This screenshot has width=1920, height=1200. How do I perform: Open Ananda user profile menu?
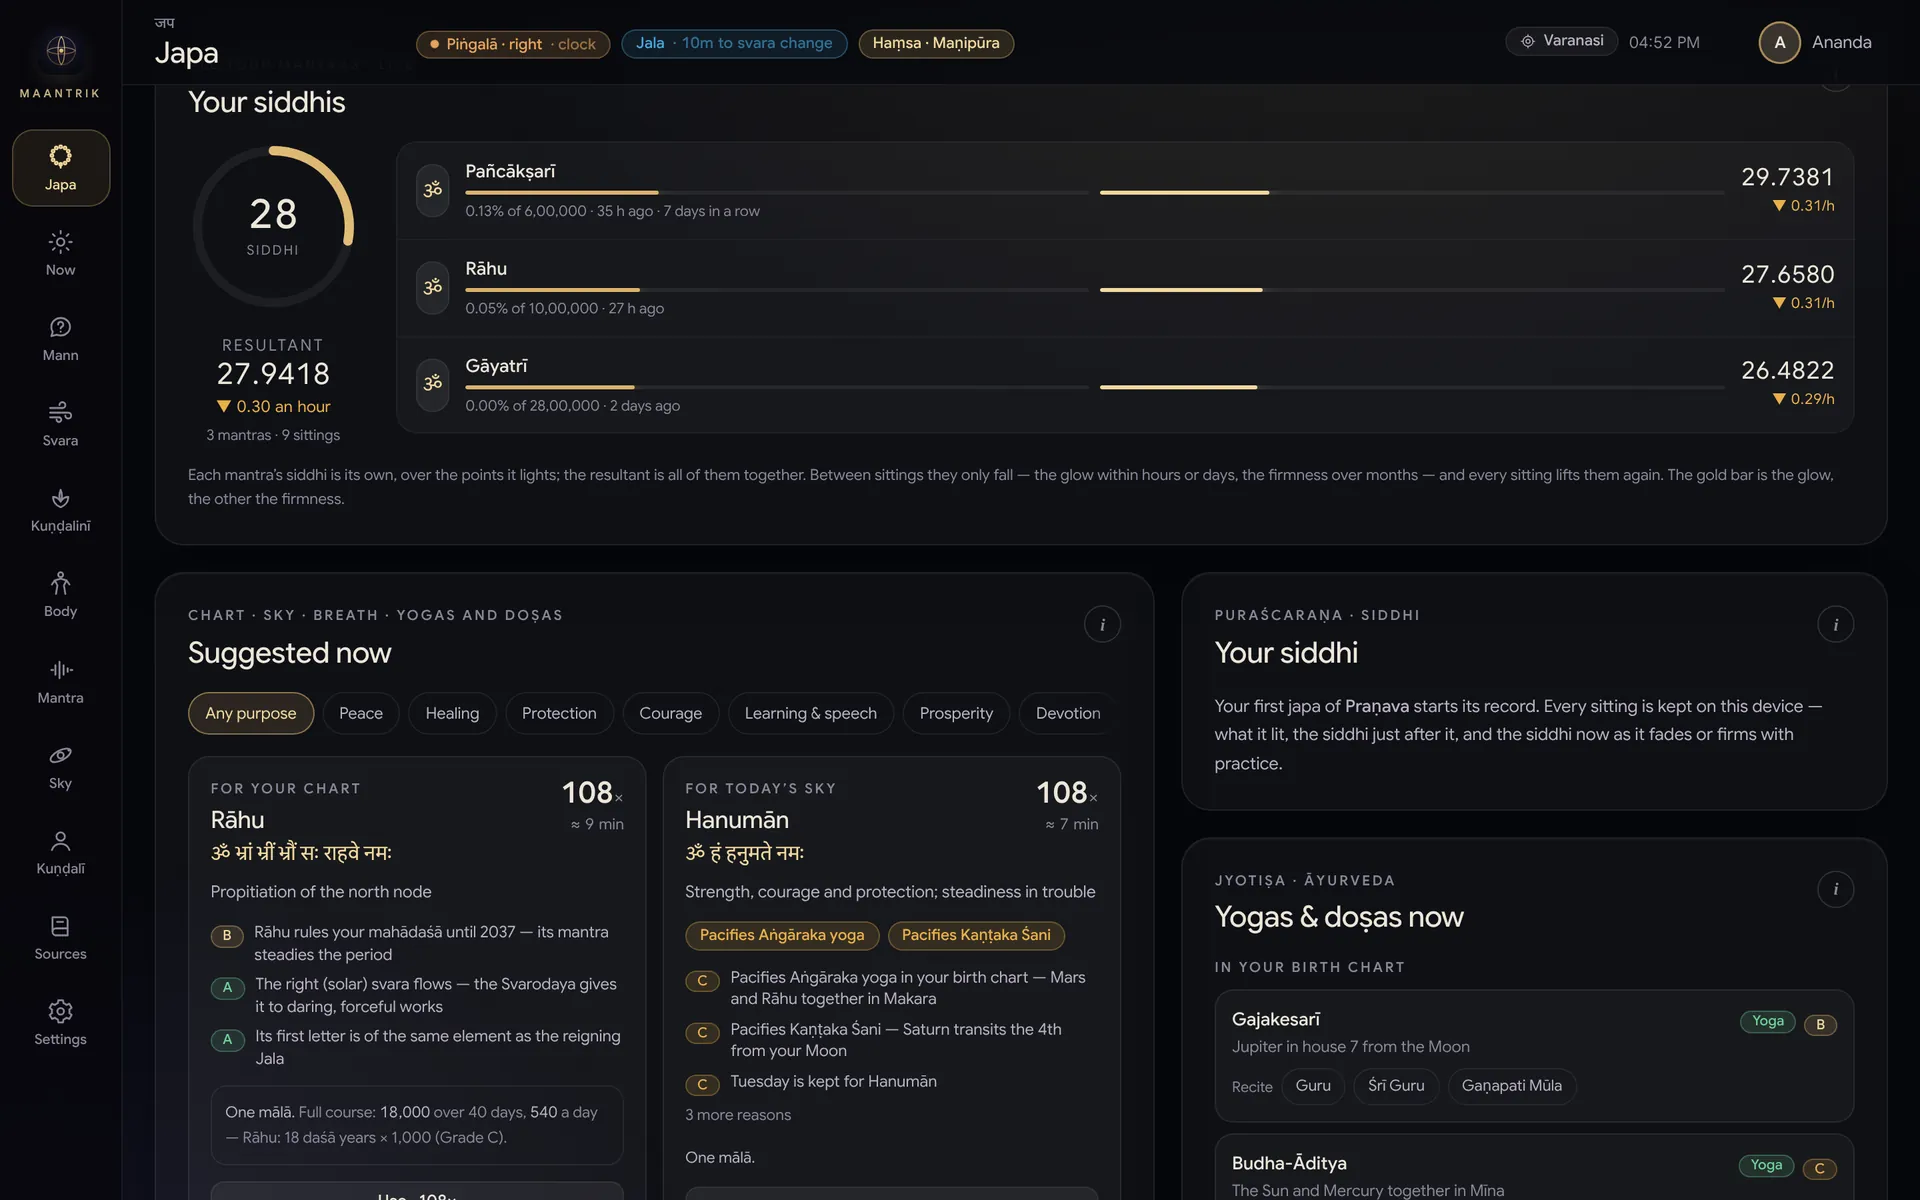pos(1815,42)
